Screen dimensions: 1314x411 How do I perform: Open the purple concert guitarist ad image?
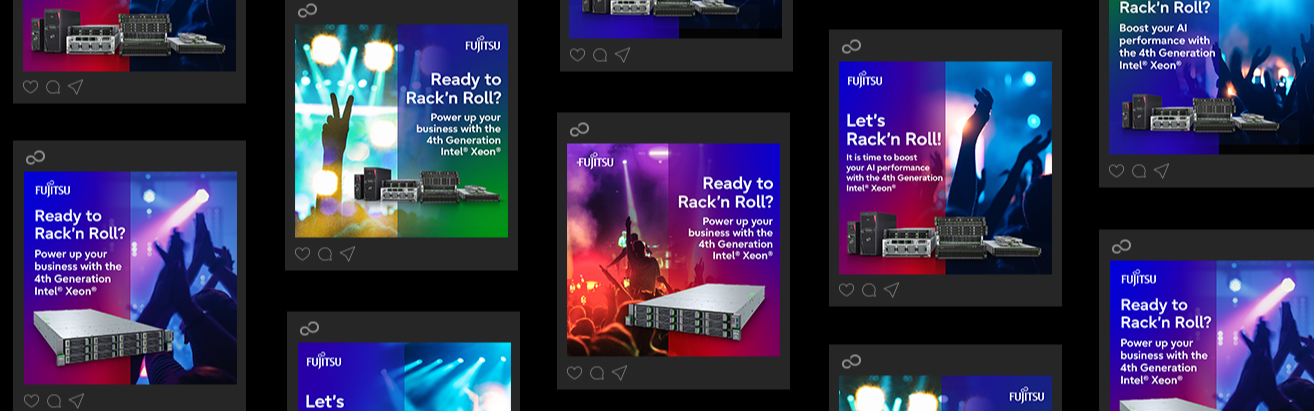[673, 250]
